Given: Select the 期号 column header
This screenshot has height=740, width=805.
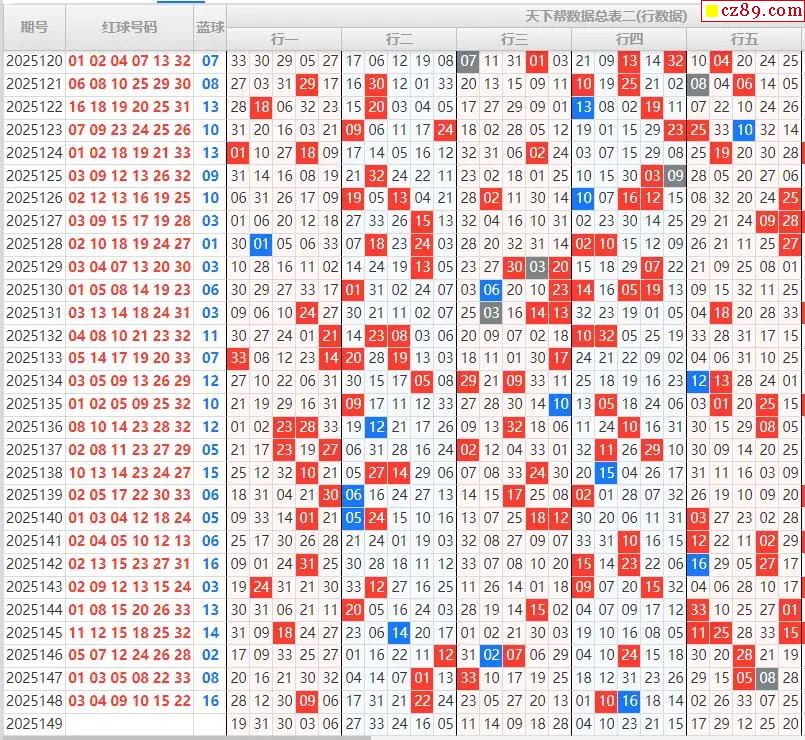Looking at the screenshot, I should coord(34,28).
